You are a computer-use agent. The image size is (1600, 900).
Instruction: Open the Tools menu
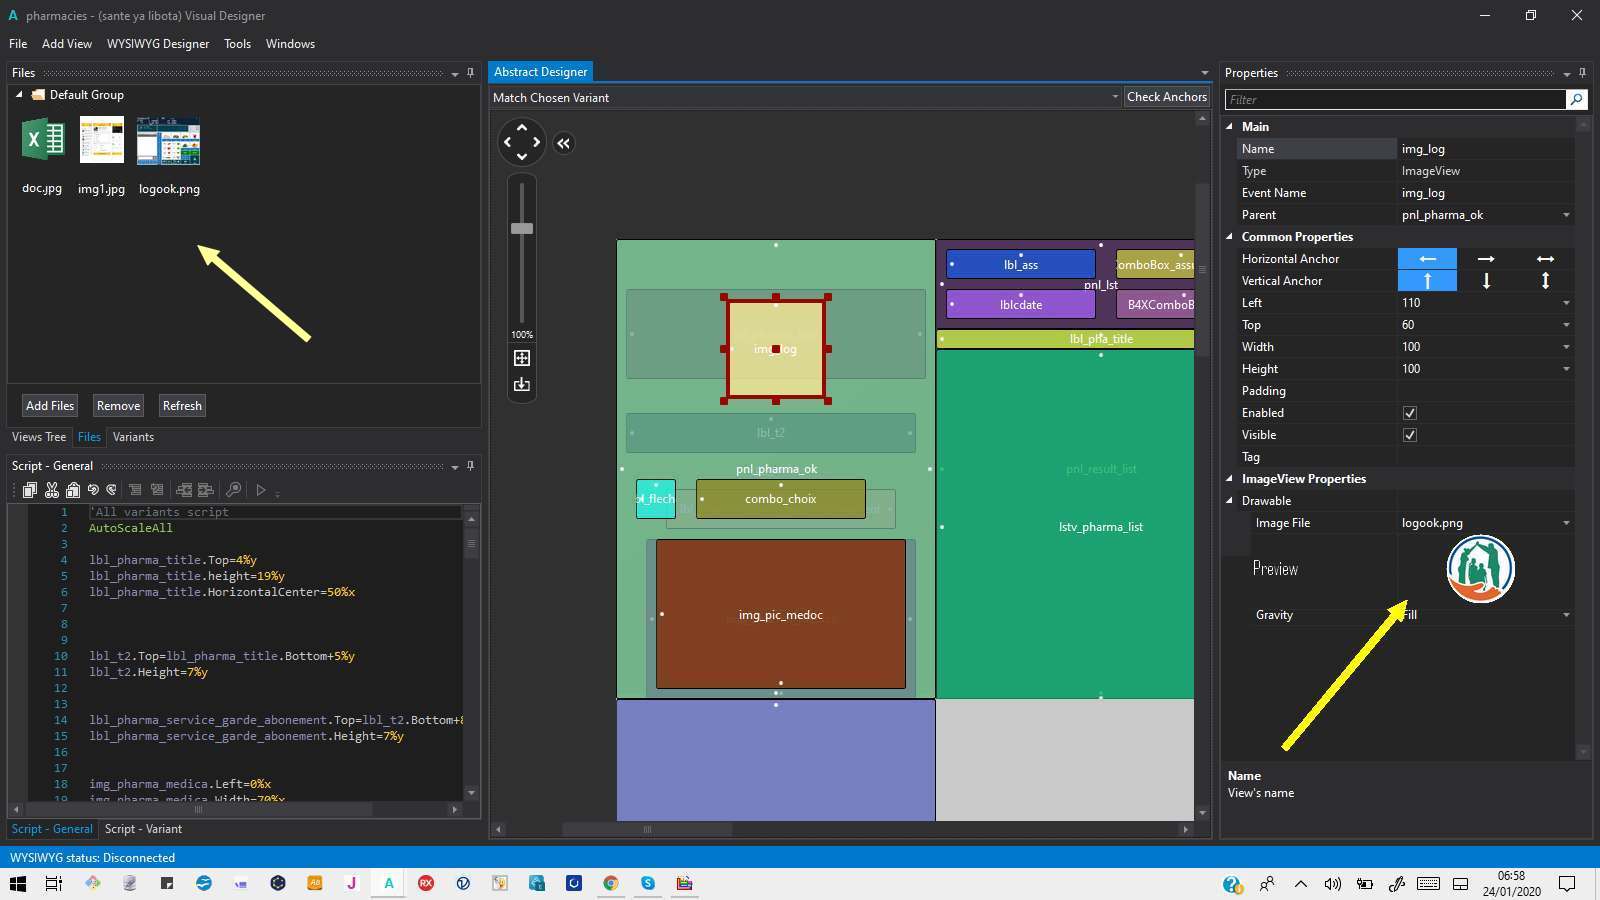(237, 44)
